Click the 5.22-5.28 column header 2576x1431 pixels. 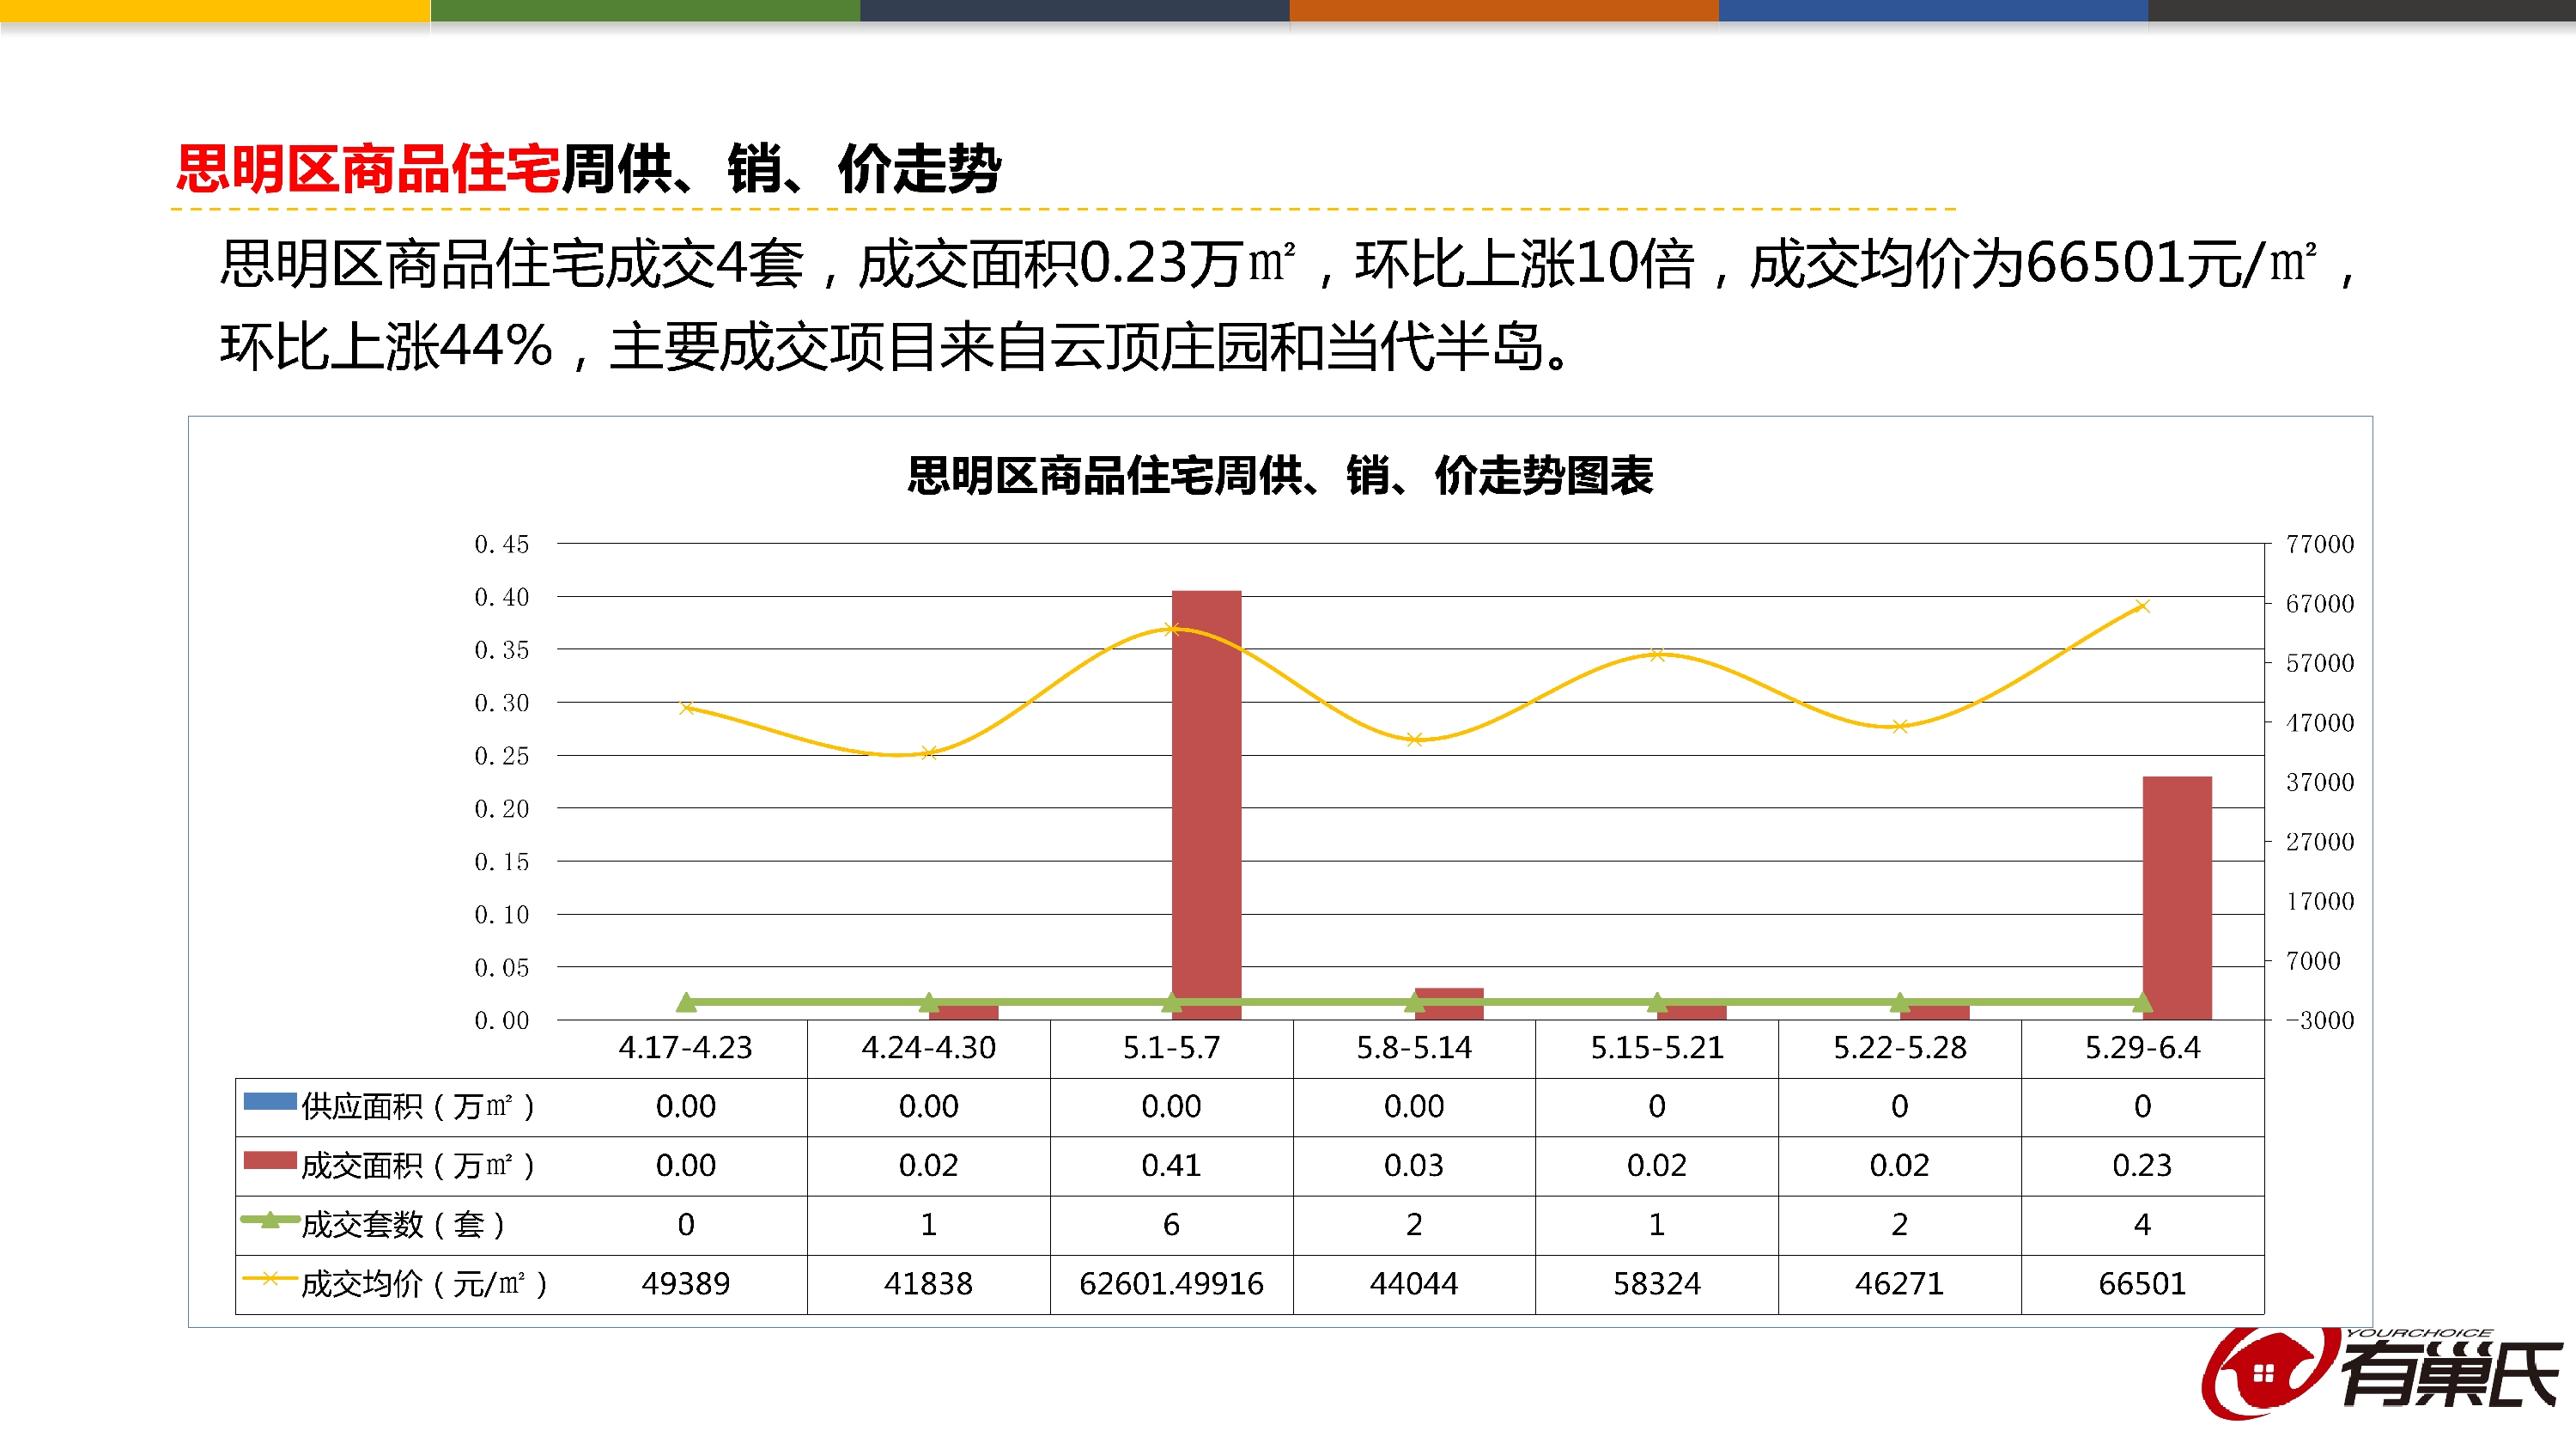point(1899,1047)
